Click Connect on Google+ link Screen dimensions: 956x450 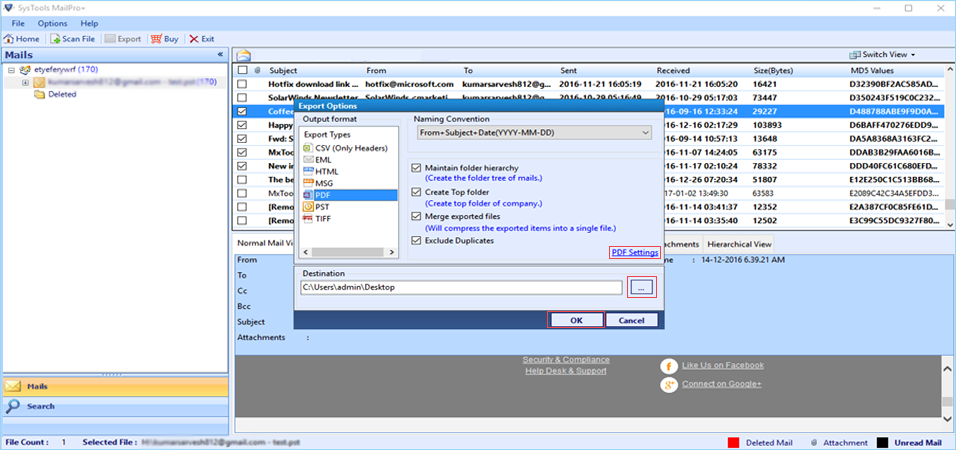point(721,384)
